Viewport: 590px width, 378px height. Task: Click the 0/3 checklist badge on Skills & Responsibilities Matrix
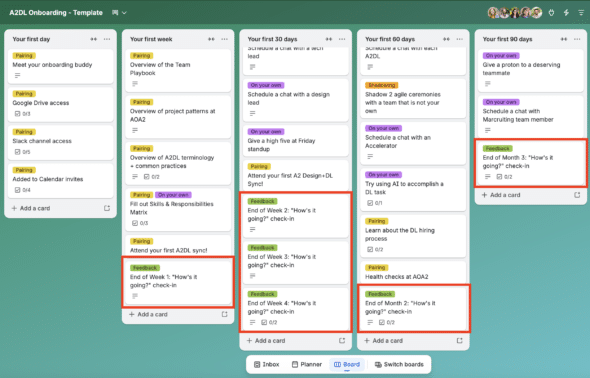click(x=140, y=223)
